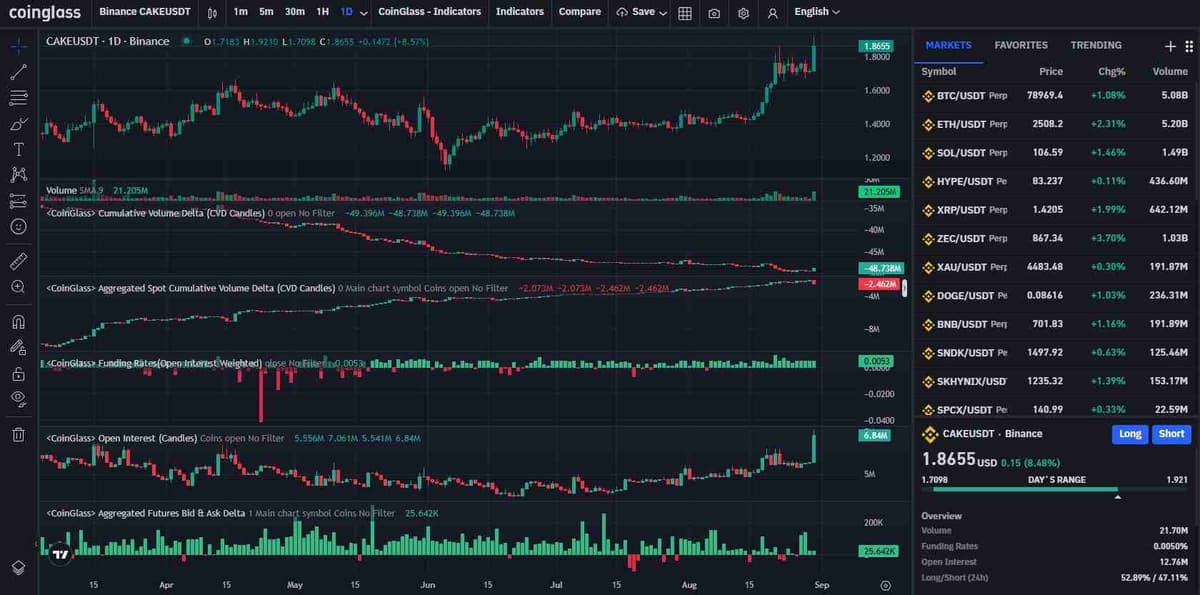Open the Indicators menu
This screenshot has width=1200, height=595.
pyautogui.click(x=520, y=12)
